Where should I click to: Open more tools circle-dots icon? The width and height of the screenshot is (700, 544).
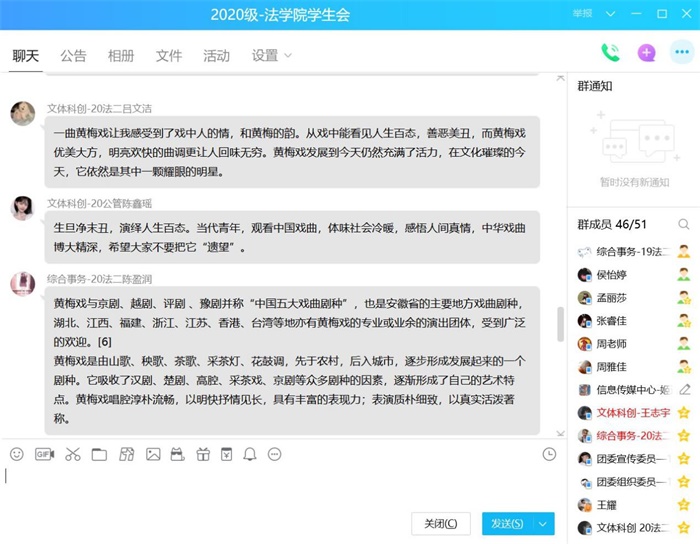[275, 454]
